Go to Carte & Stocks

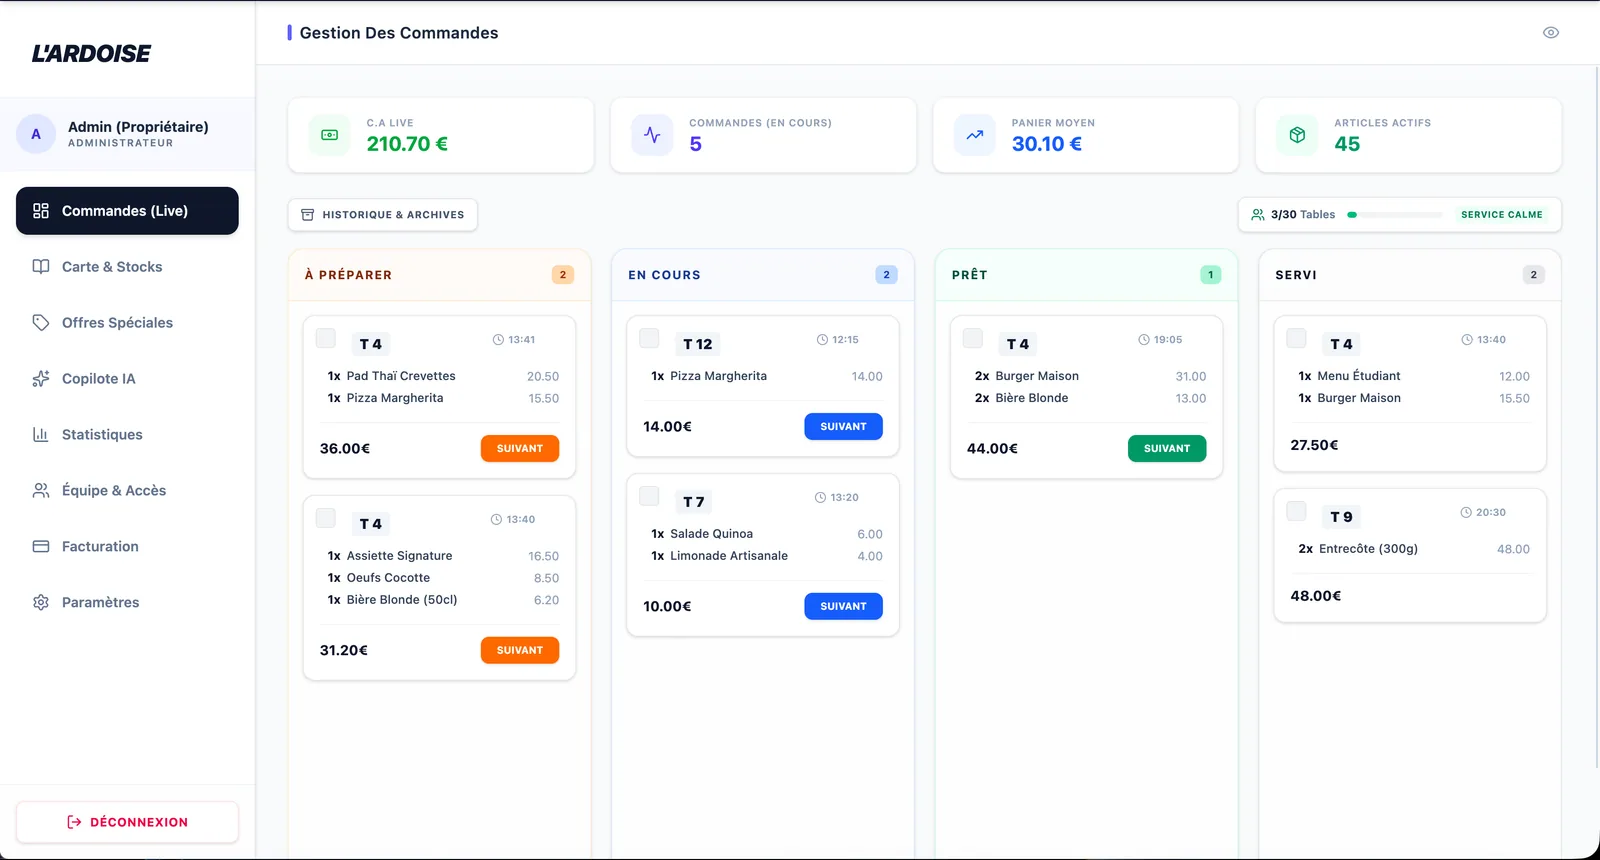click(x=127, y=267)
